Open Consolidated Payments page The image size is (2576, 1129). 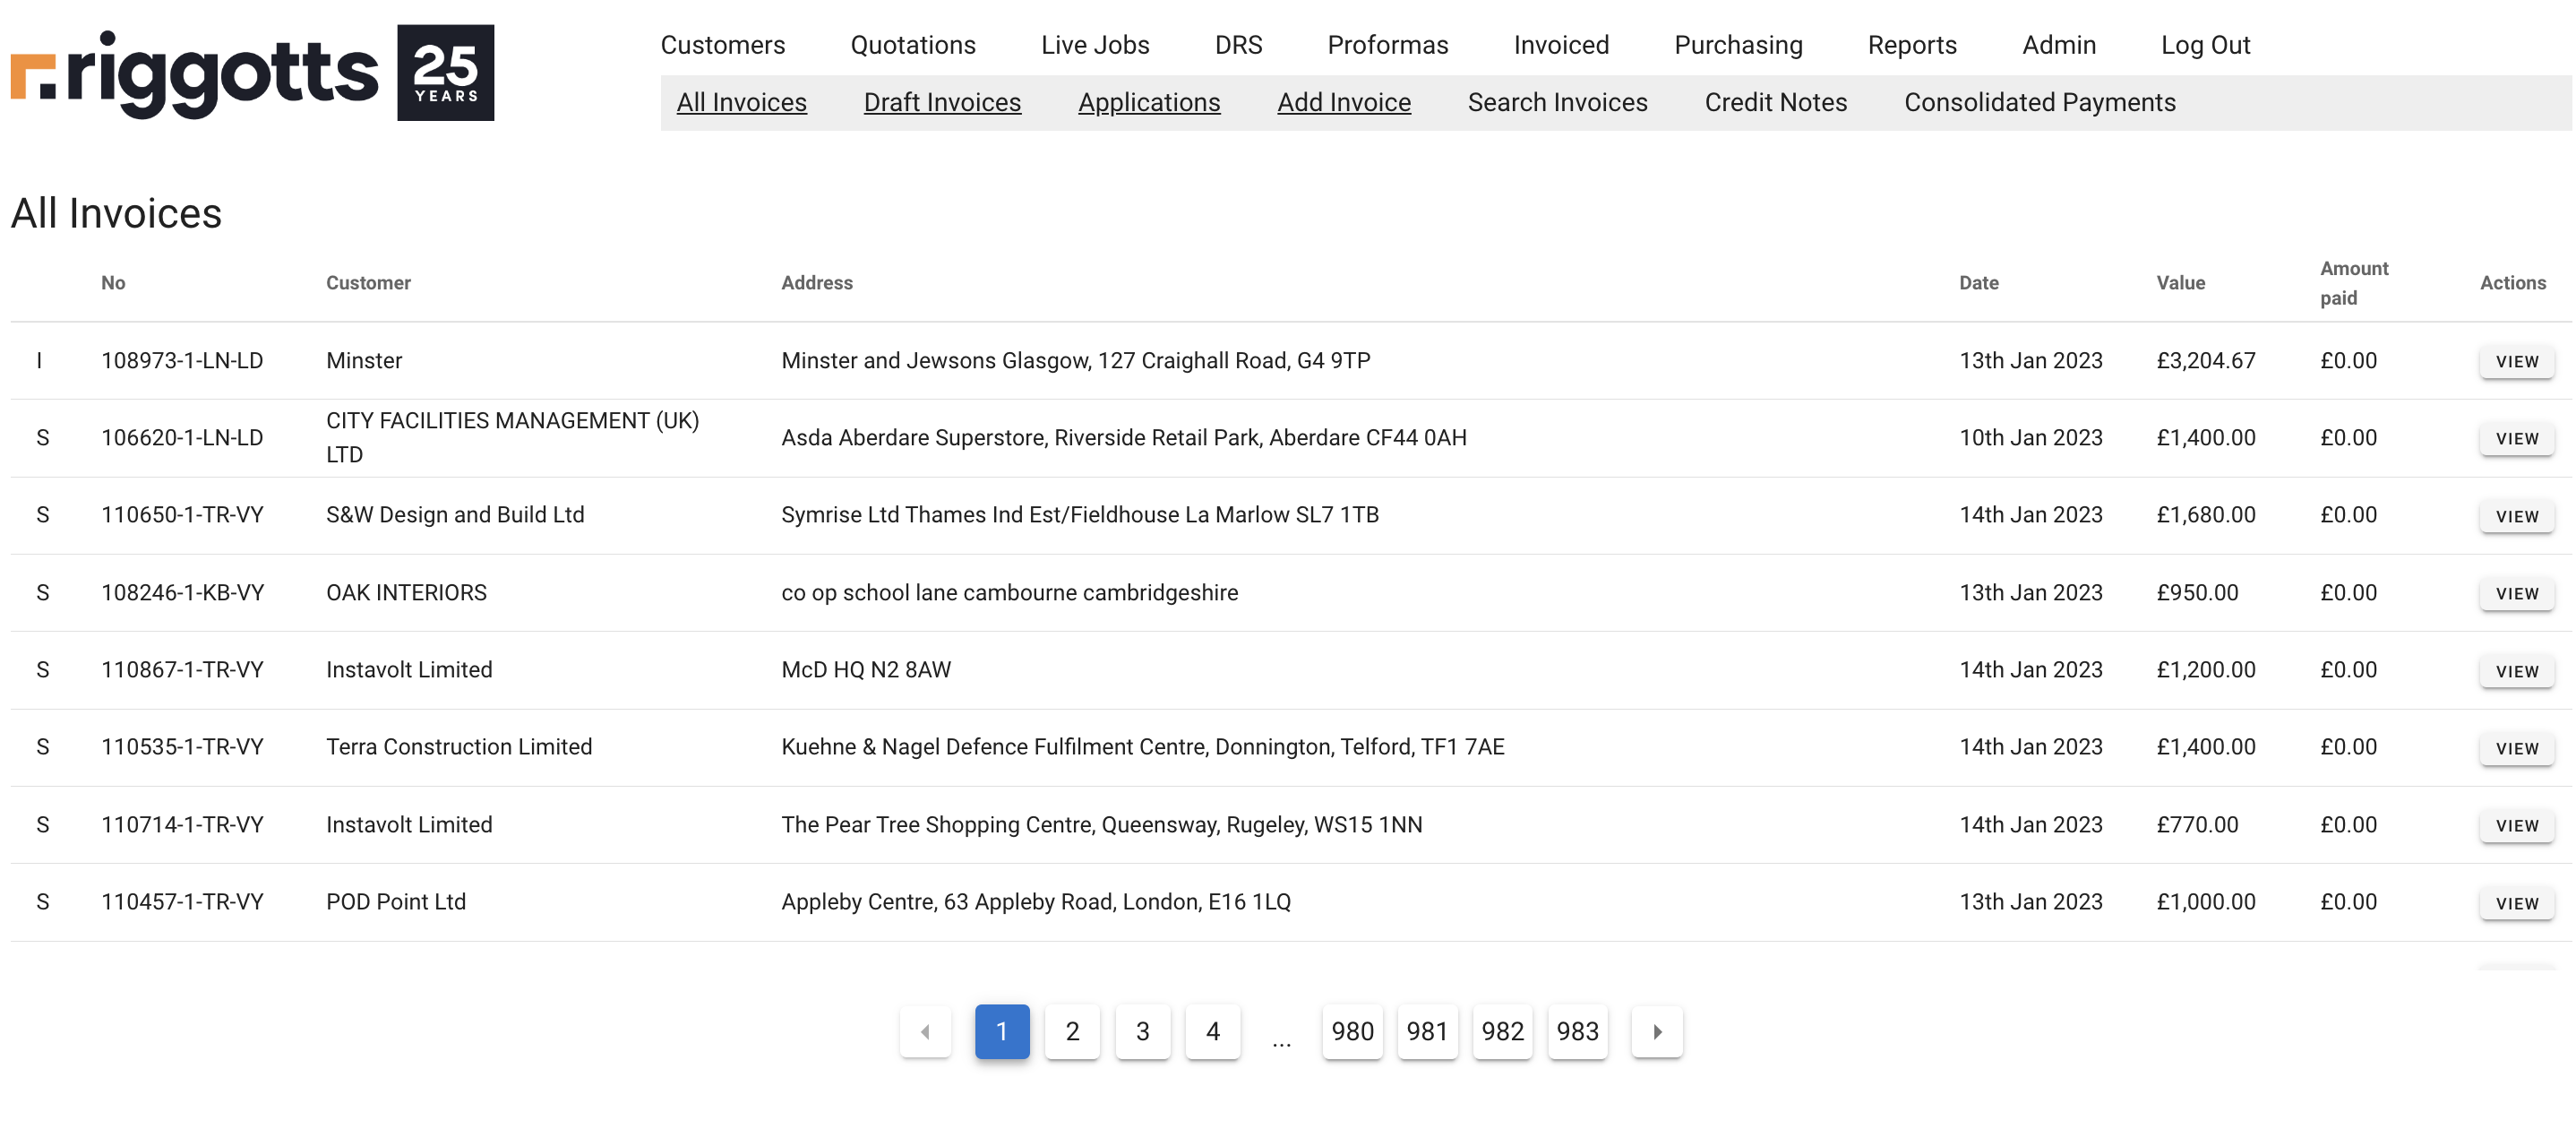pyautogui.click(x=2039, y=102)
